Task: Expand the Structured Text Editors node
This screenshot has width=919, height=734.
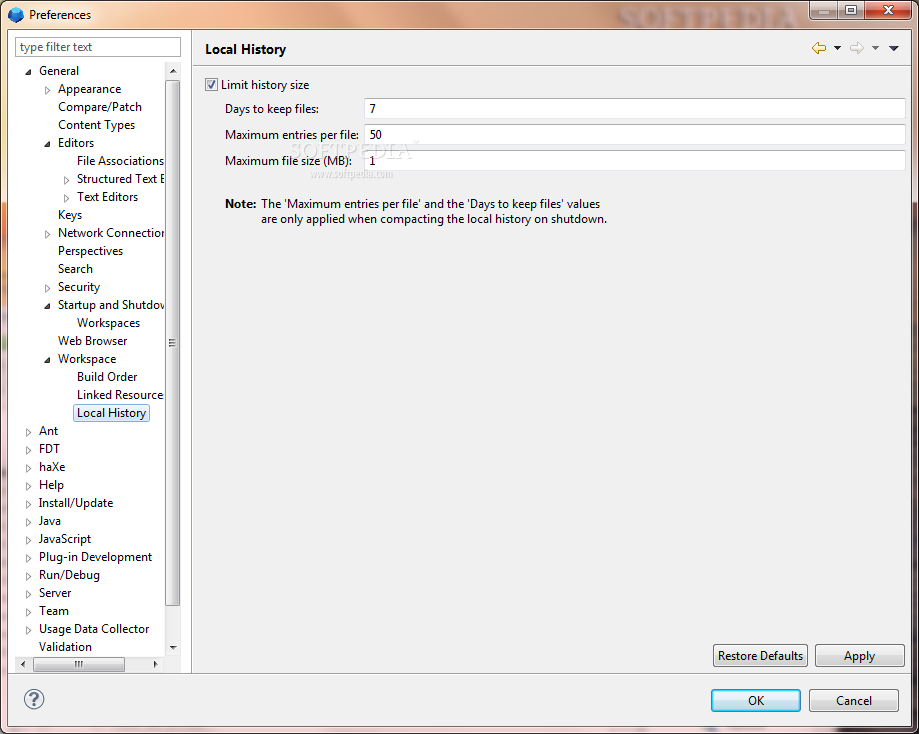Action: point(66,180)
